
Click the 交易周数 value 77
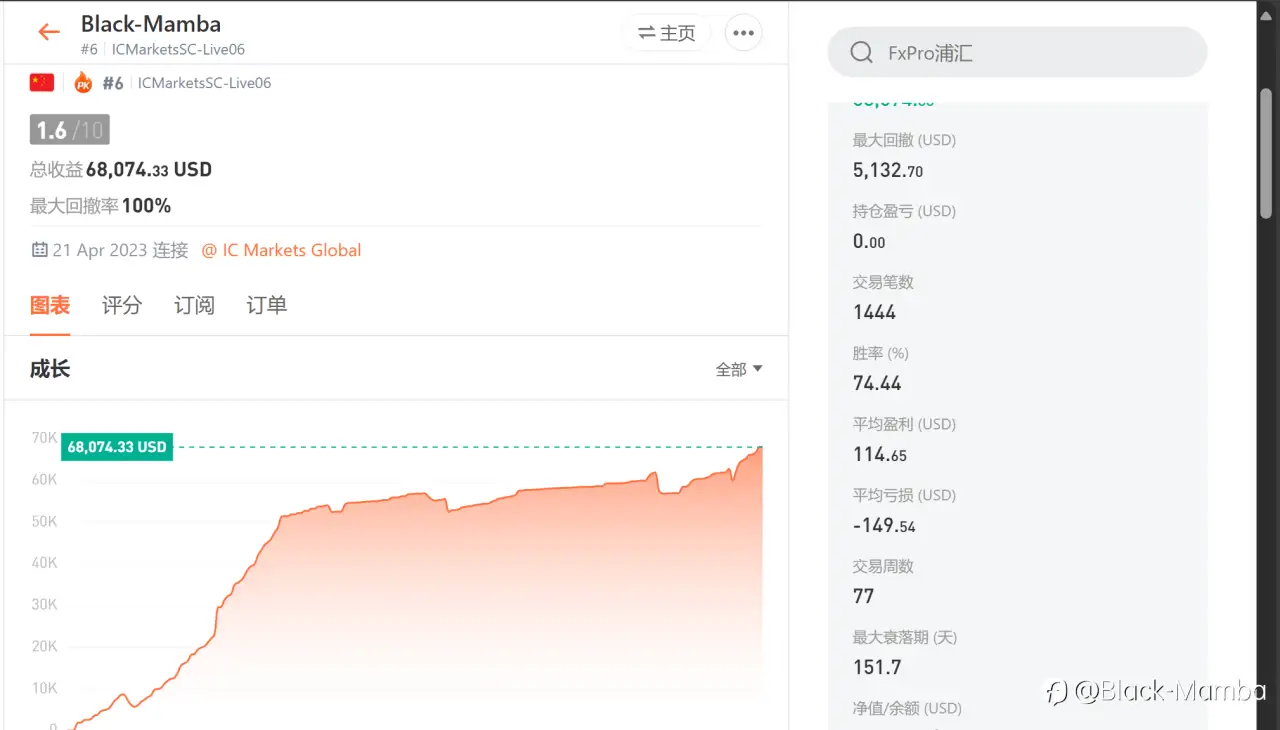pyautogui.click(x=864, y=596)
